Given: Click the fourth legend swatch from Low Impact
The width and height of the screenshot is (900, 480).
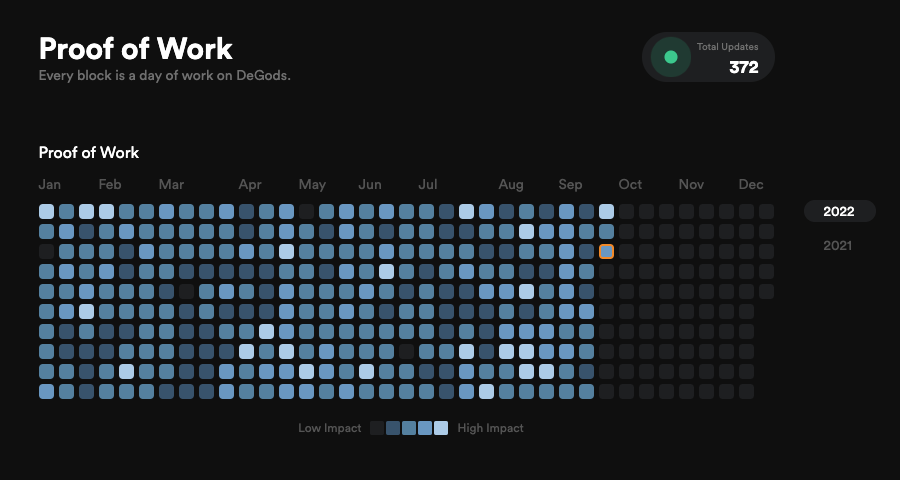Looking at the screenshot, I should pyautogui.click(x=425, y=428).
